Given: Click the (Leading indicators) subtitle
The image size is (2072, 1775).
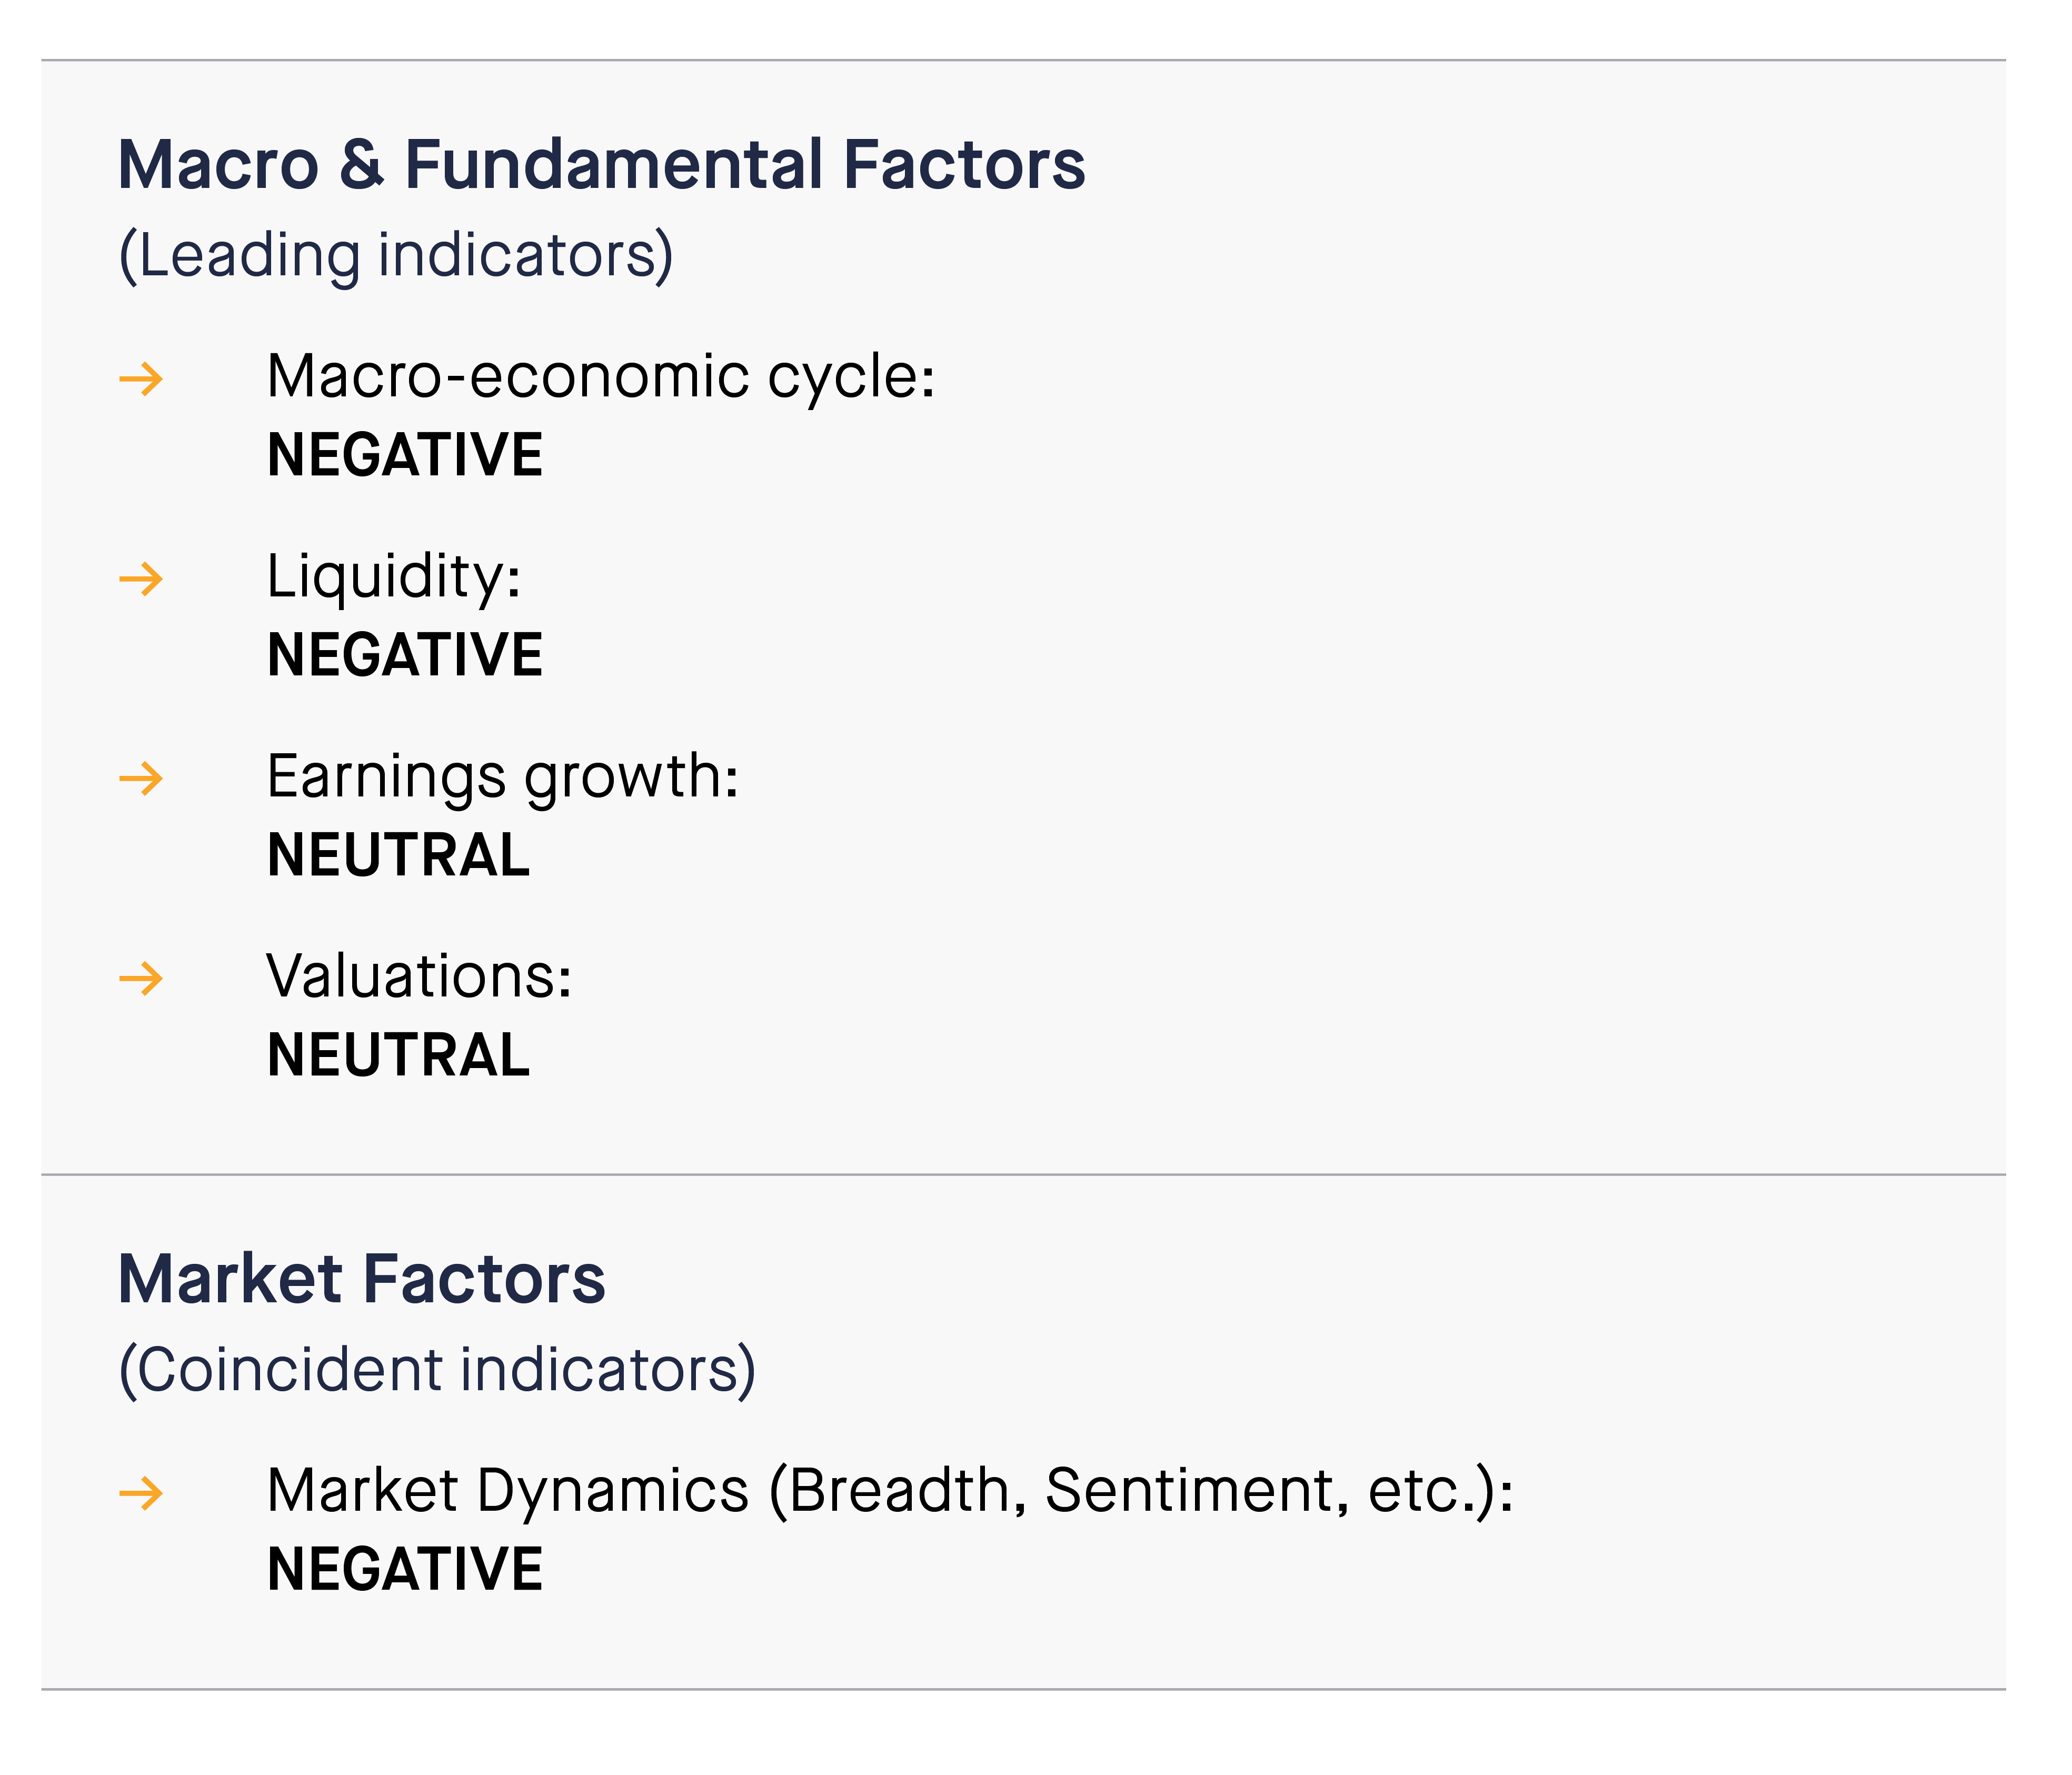Looking at the screenshot, I should (x=396, y=256).
